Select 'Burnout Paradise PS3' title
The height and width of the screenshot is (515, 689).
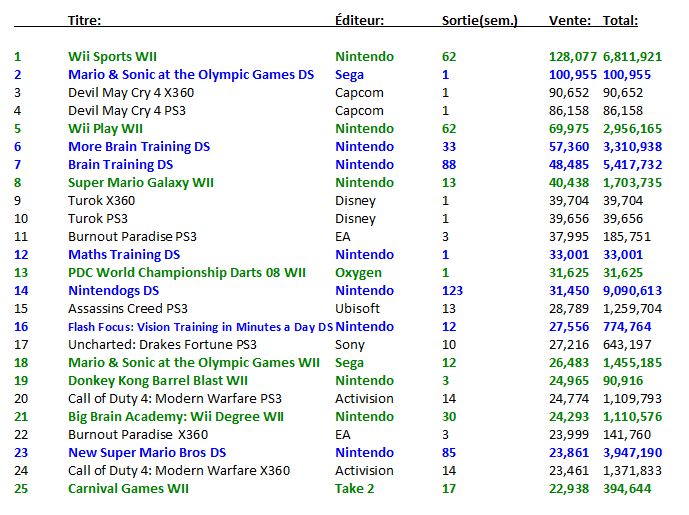132,237
